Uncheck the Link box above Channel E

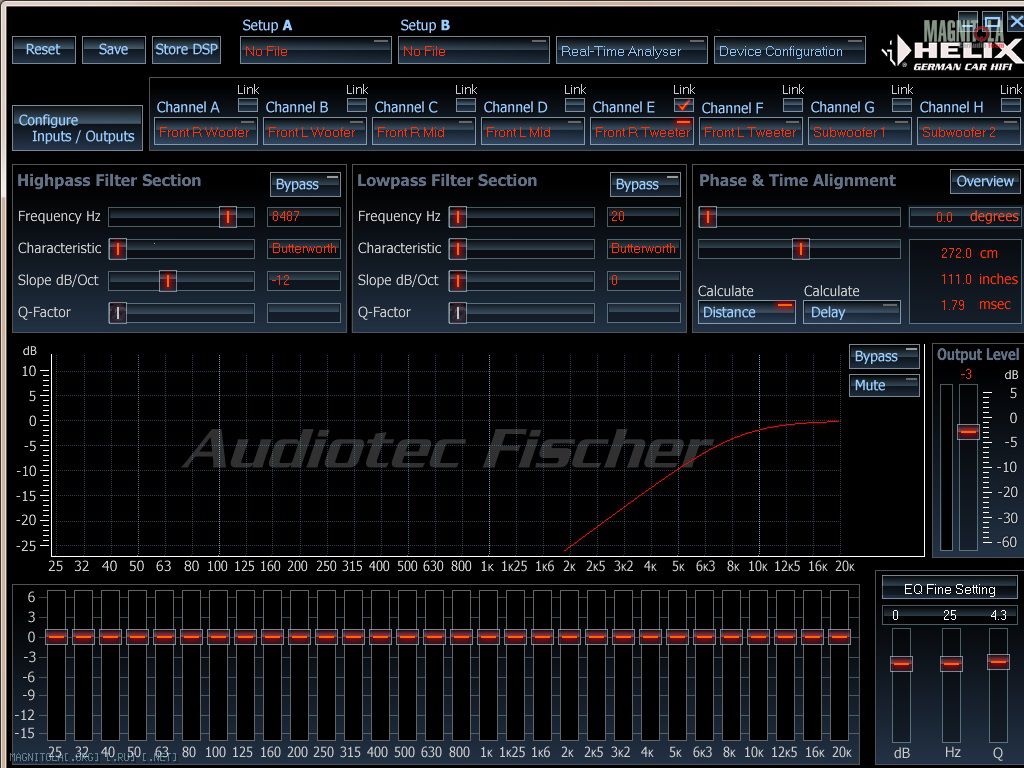684,105
